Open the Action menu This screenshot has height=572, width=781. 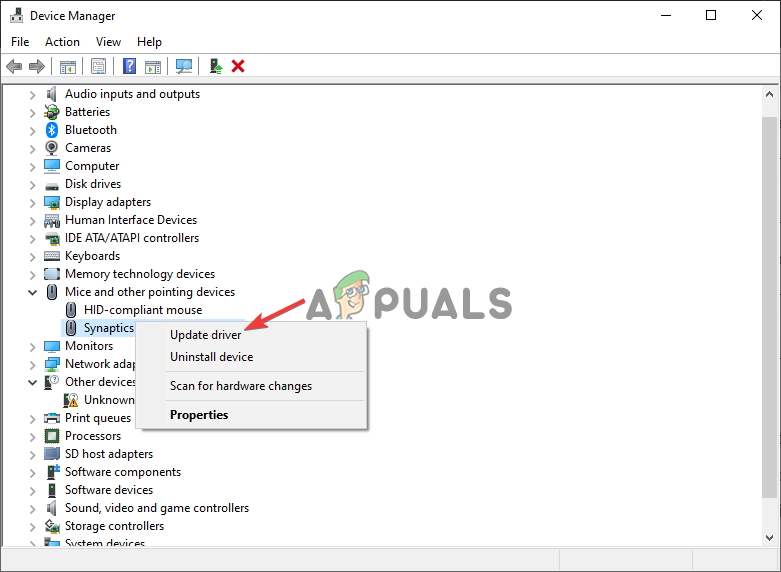tap(62, 42)
